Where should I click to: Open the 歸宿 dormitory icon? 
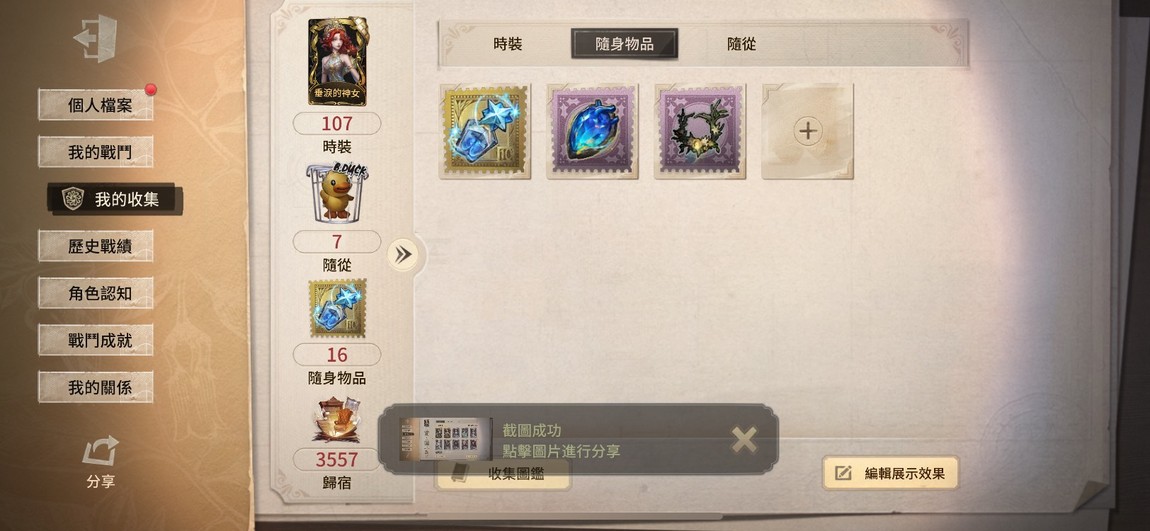[x=337, y=420]
